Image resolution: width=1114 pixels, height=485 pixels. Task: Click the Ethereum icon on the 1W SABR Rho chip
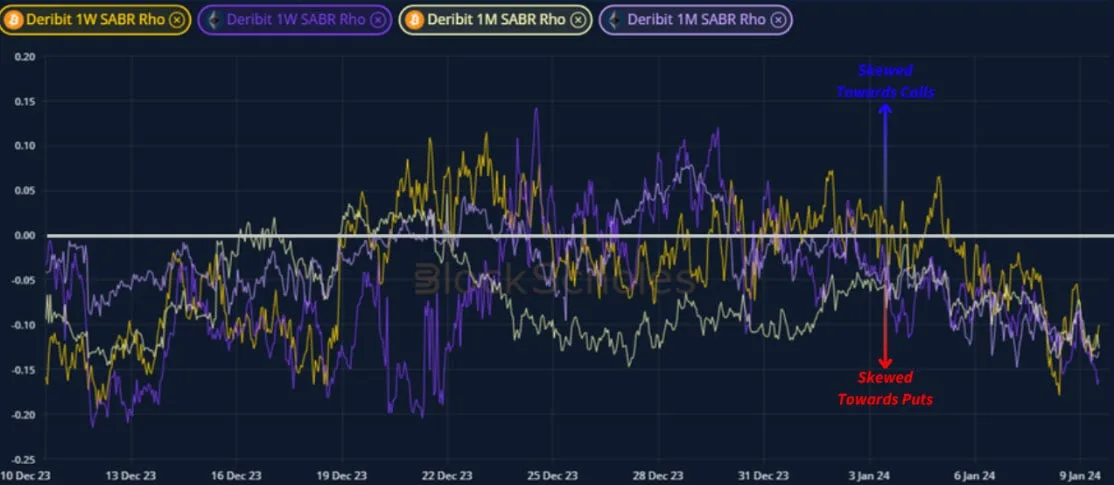click(213, 20)
